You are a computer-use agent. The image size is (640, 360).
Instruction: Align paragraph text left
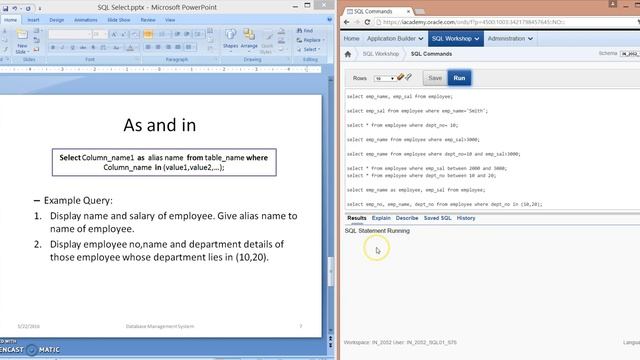pos(148,47)
